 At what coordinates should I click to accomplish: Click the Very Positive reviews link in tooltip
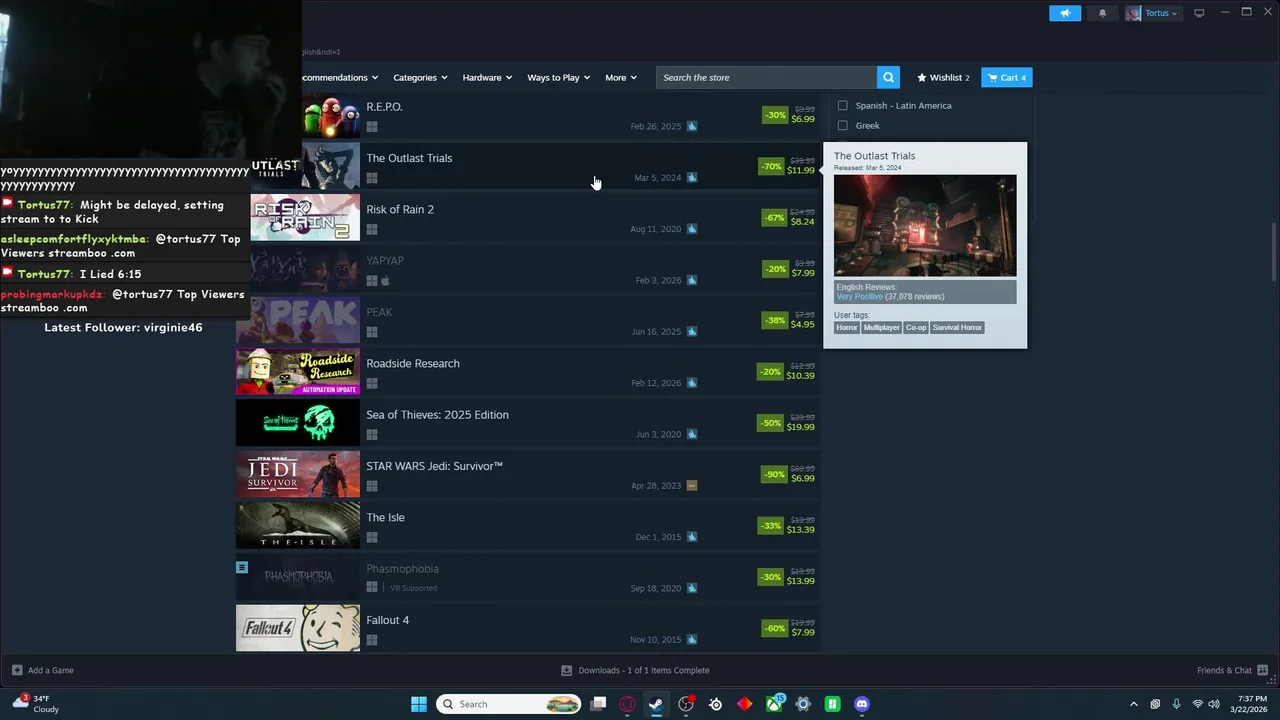860,297
